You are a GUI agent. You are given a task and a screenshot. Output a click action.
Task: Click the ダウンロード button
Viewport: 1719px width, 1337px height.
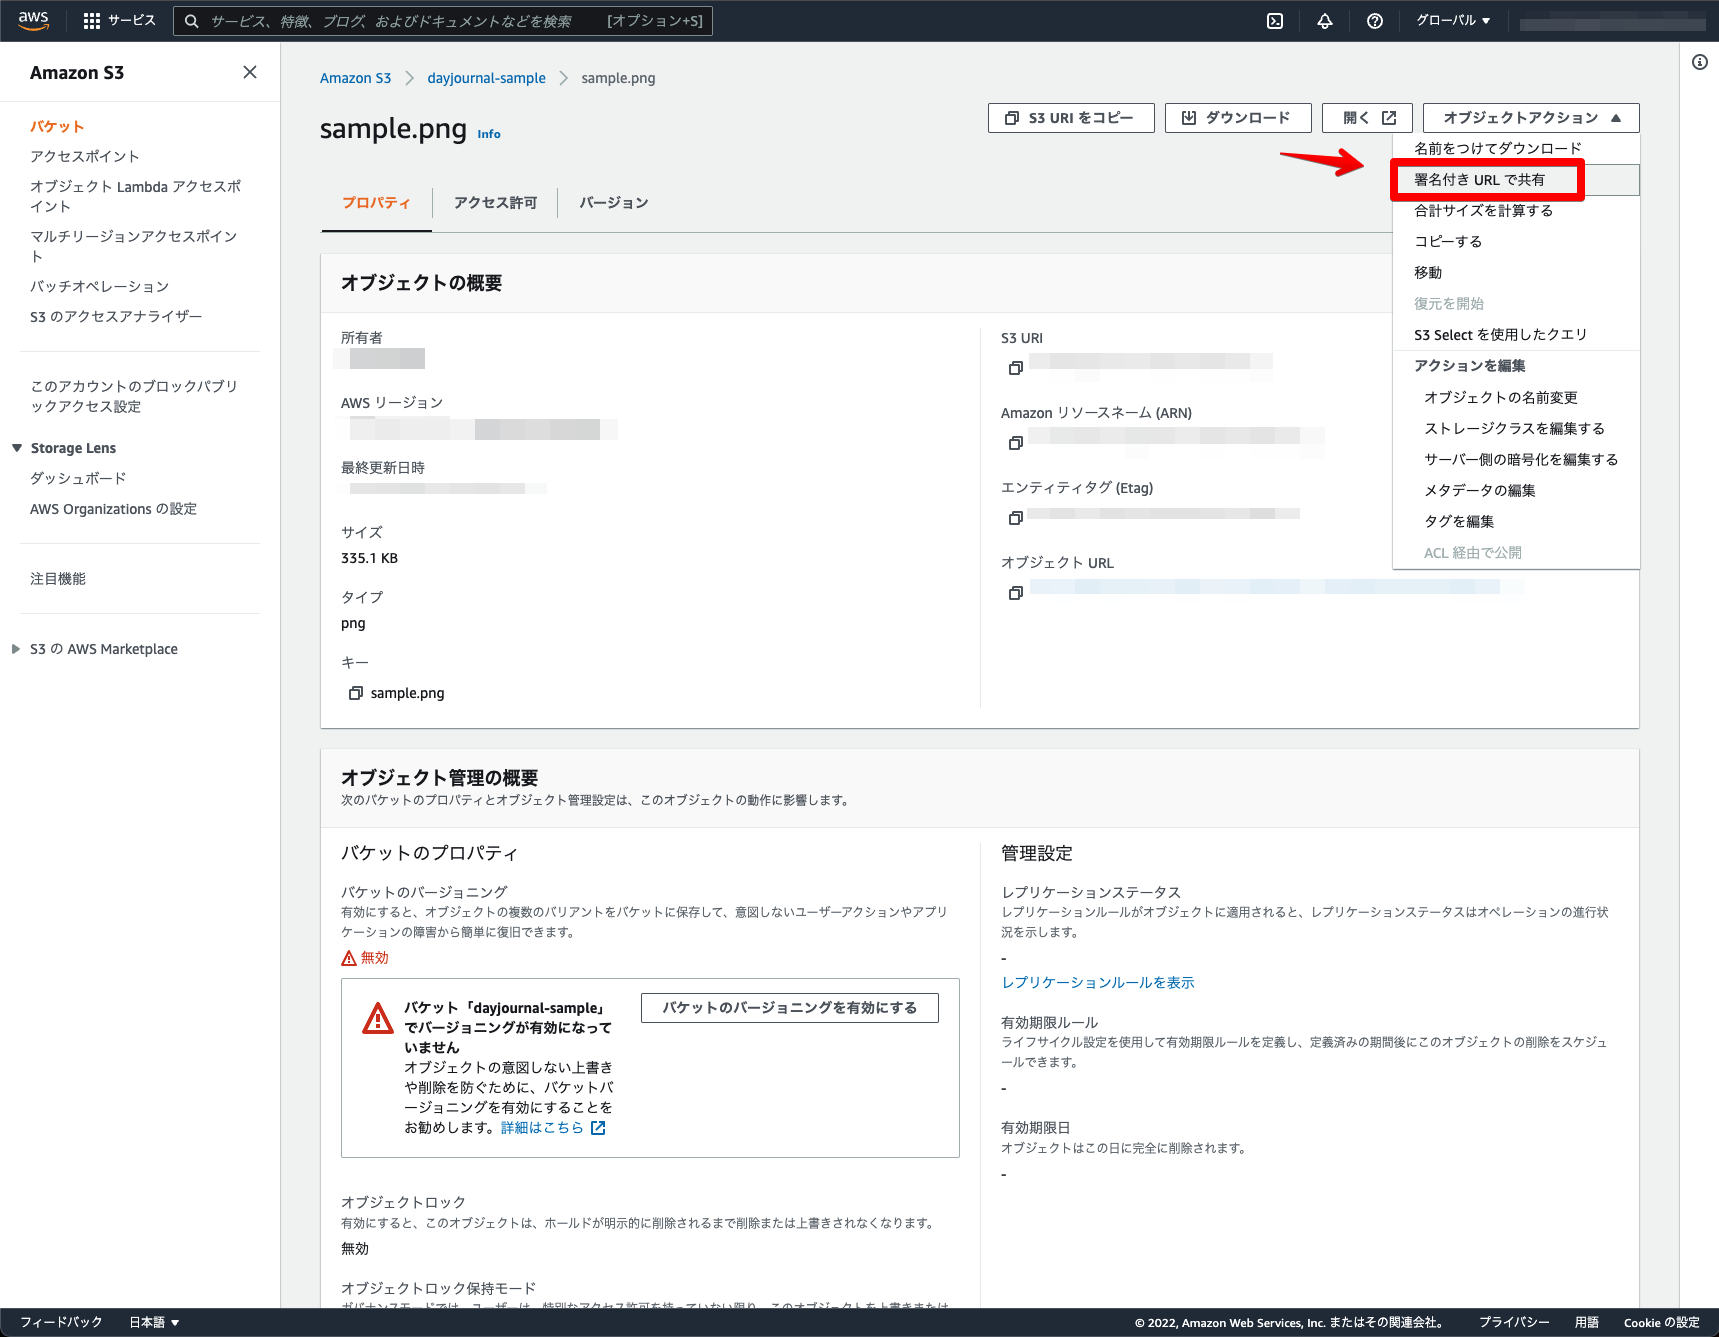coord(1238,118)
